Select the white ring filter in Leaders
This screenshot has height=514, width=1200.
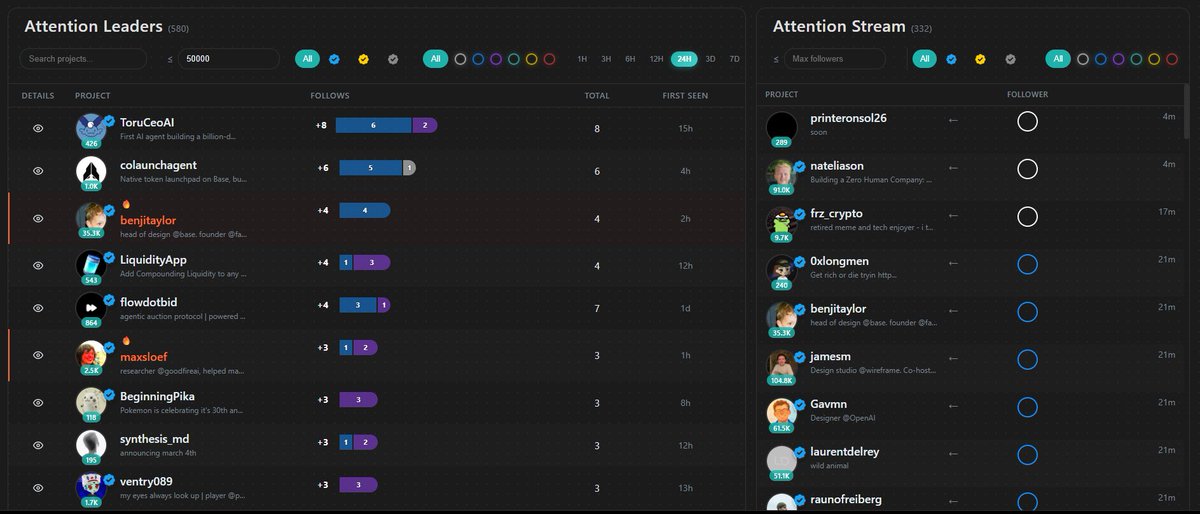[x=460, y=59]
